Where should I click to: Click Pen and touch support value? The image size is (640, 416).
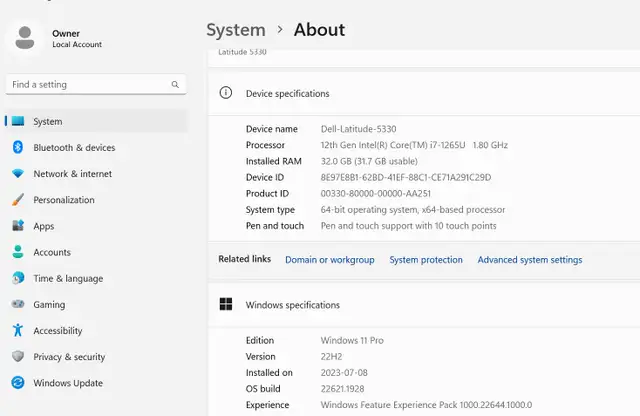pyautogui.click(x=409, y=226)
